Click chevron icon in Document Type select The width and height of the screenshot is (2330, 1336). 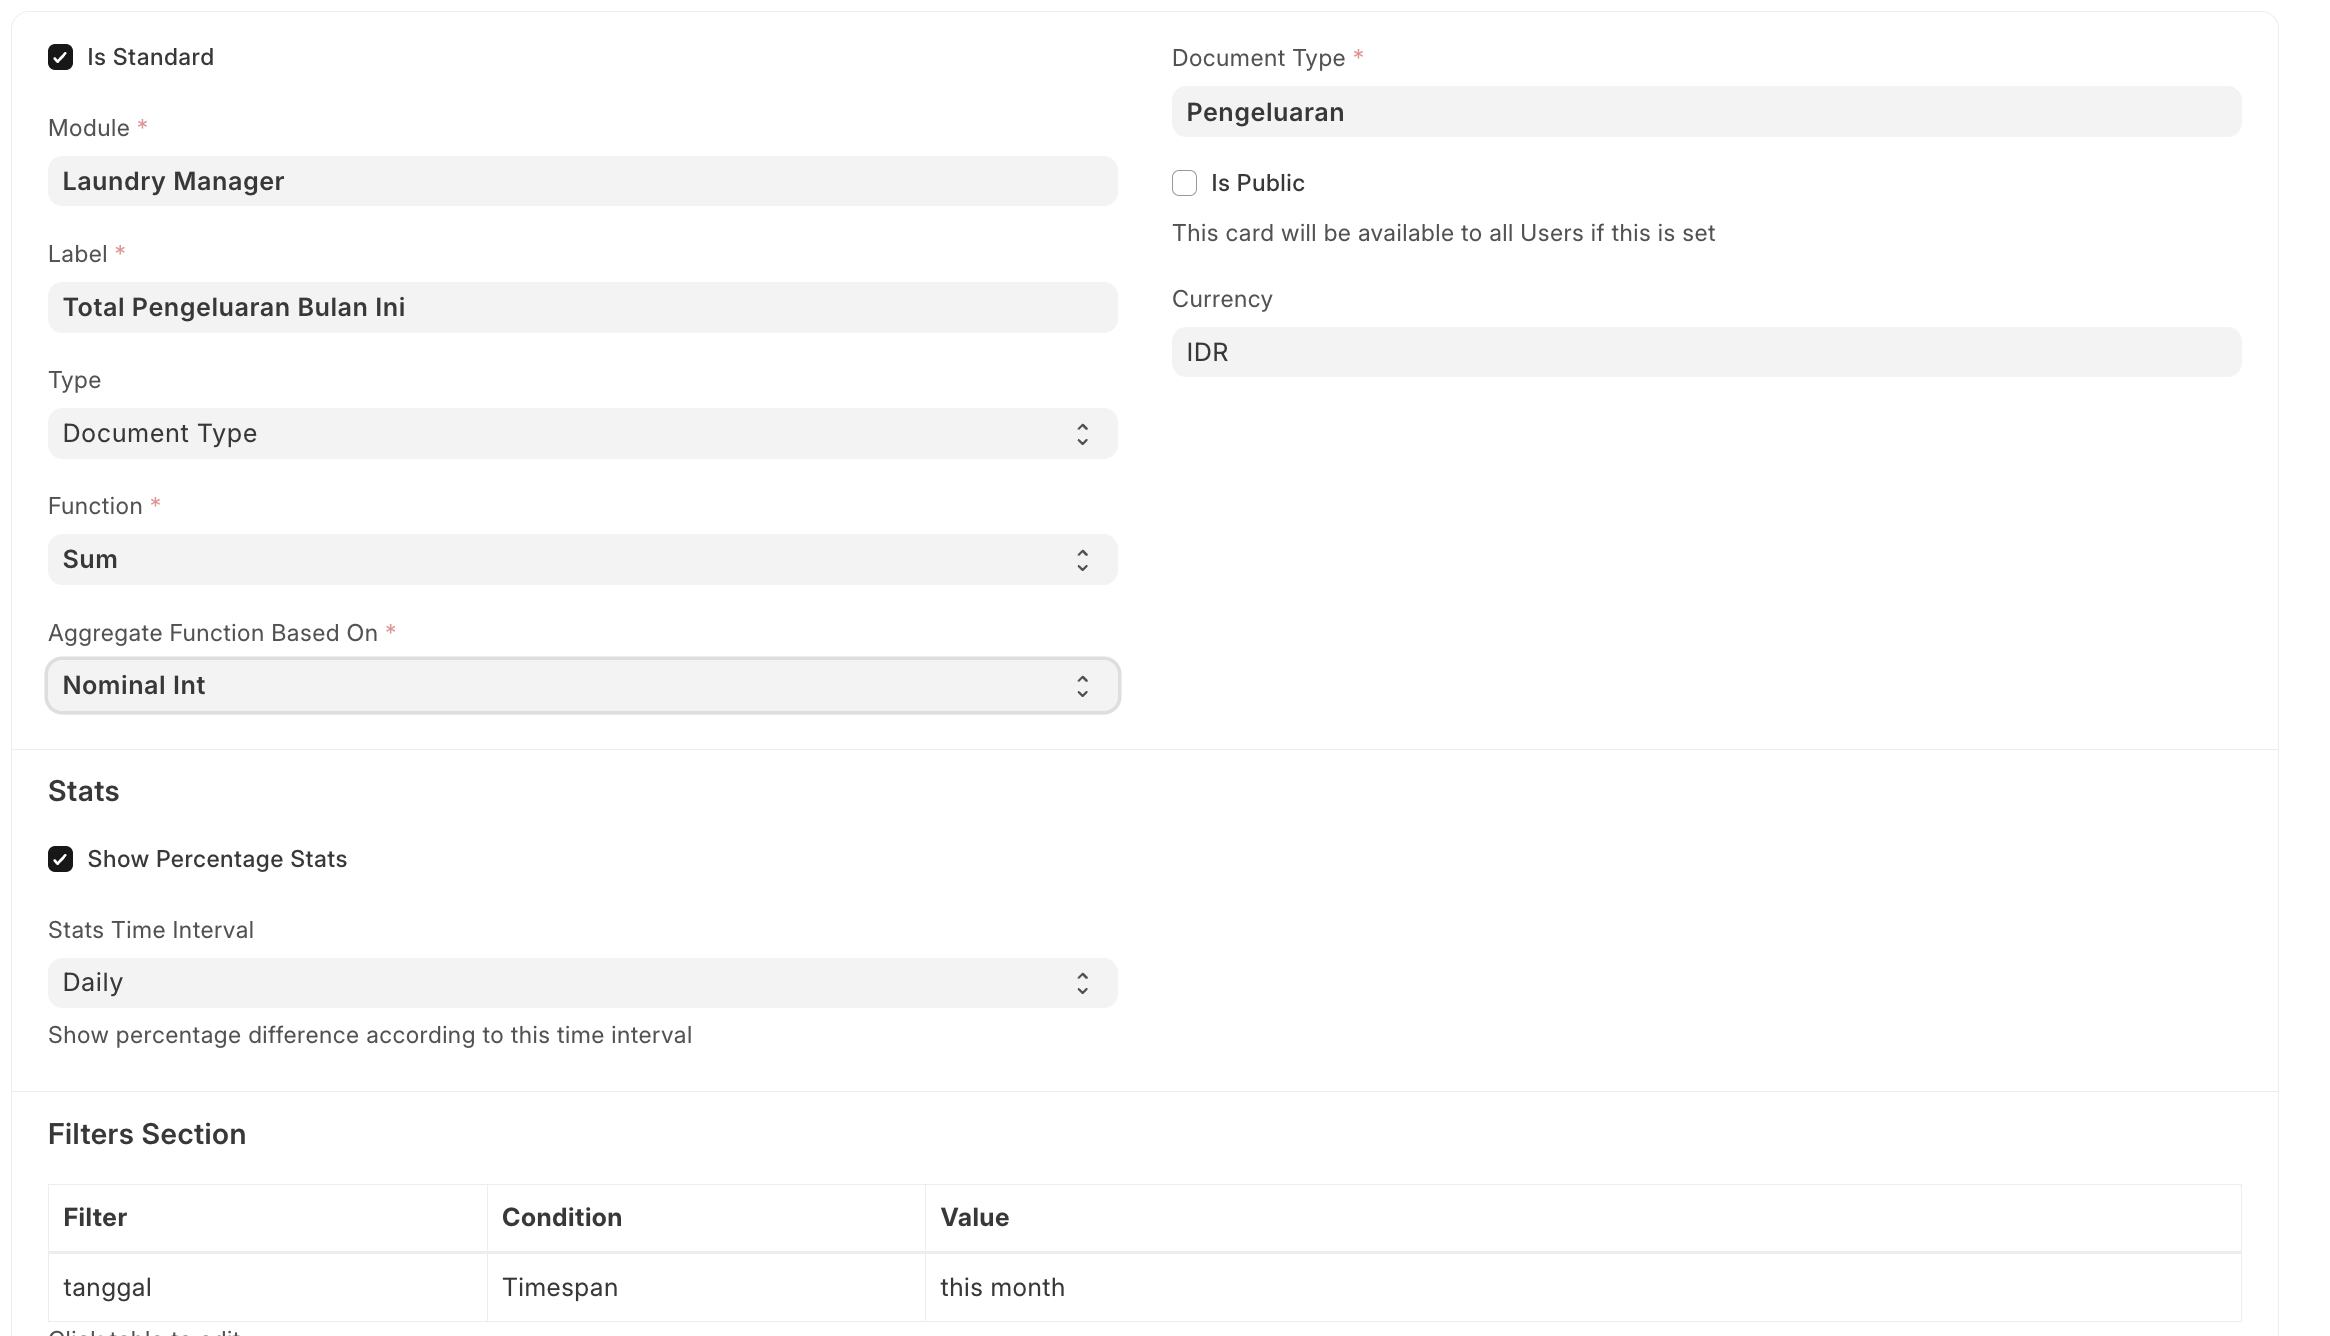(x=1082, y=434)
